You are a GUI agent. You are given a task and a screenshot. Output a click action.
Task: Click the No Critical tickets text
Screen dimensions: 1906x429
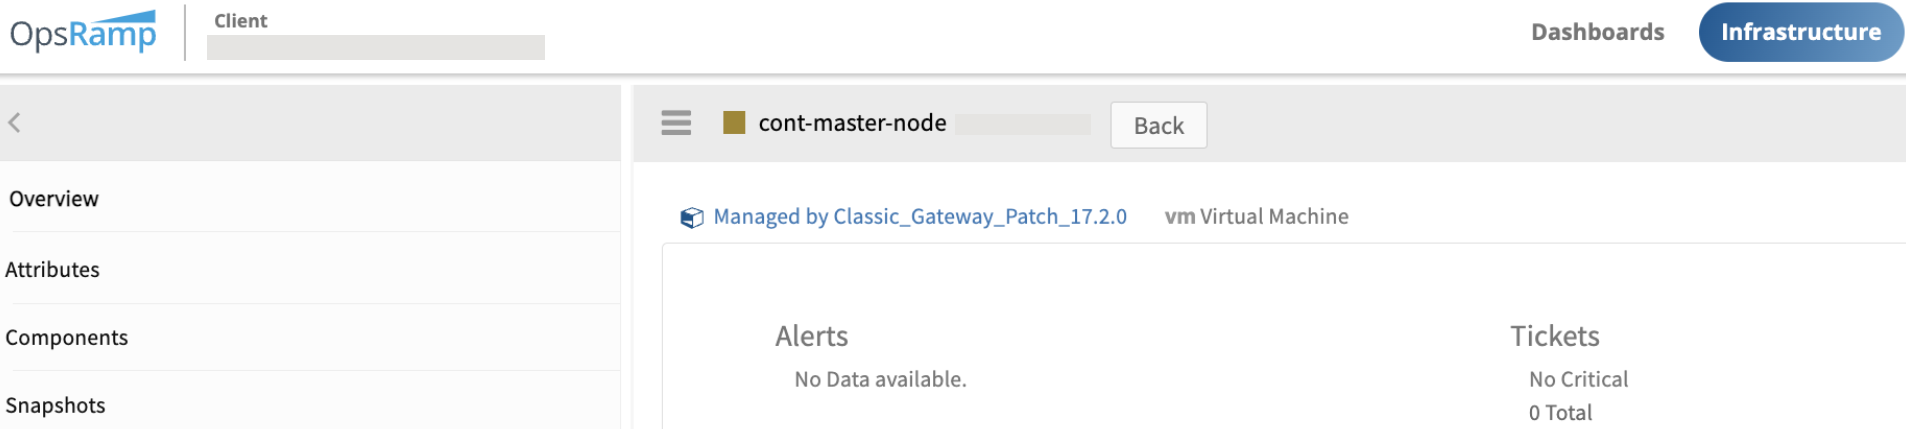[x=1578, y=379]
